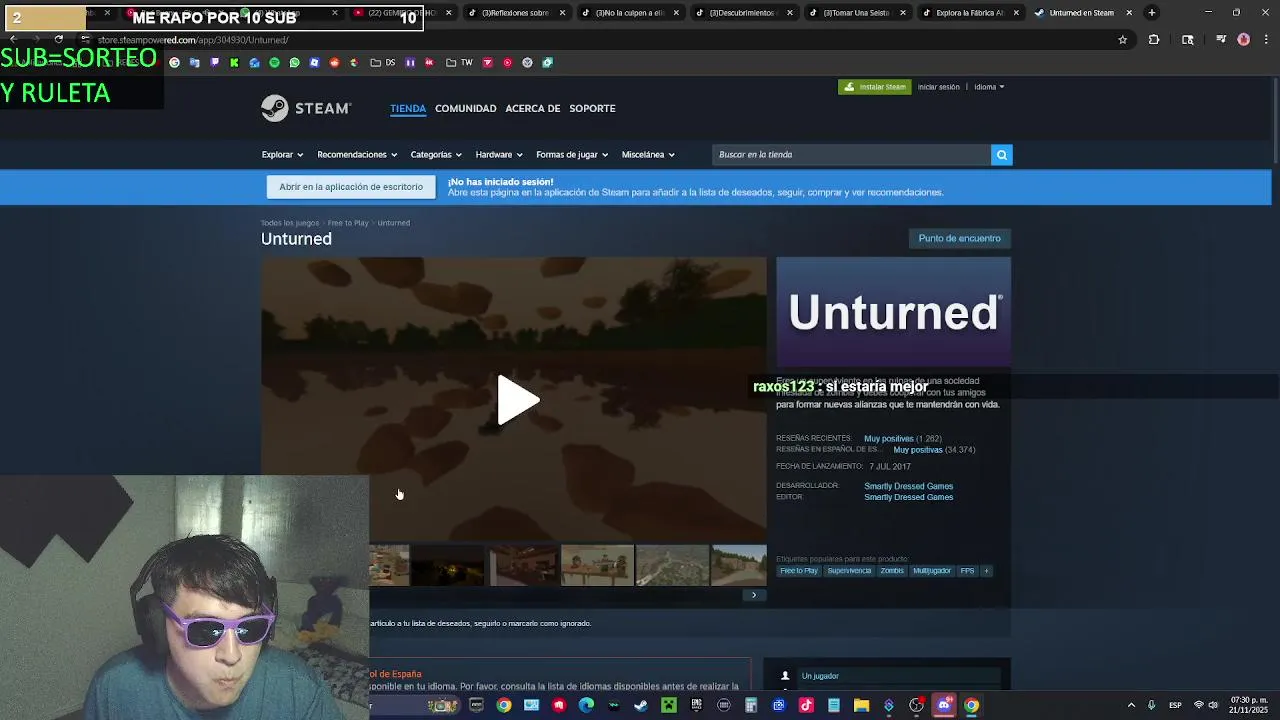
Task: Open the Roblox bookmark icon
Action: coord(314,62)
